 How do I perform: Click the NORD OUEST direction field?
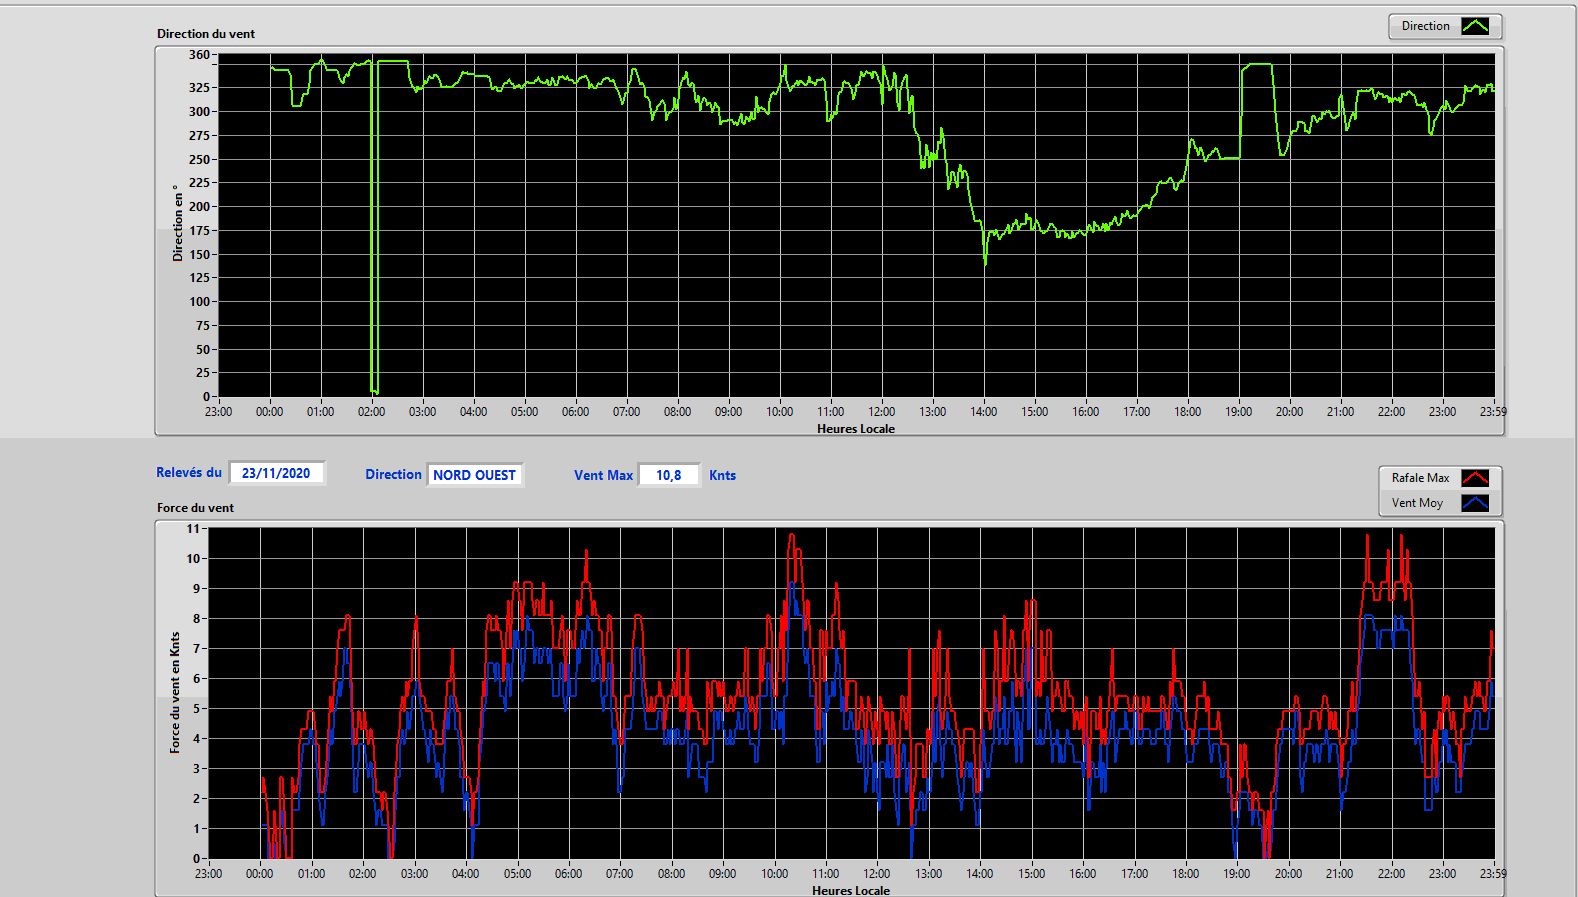pyautogui.click(x=475, y=475)
